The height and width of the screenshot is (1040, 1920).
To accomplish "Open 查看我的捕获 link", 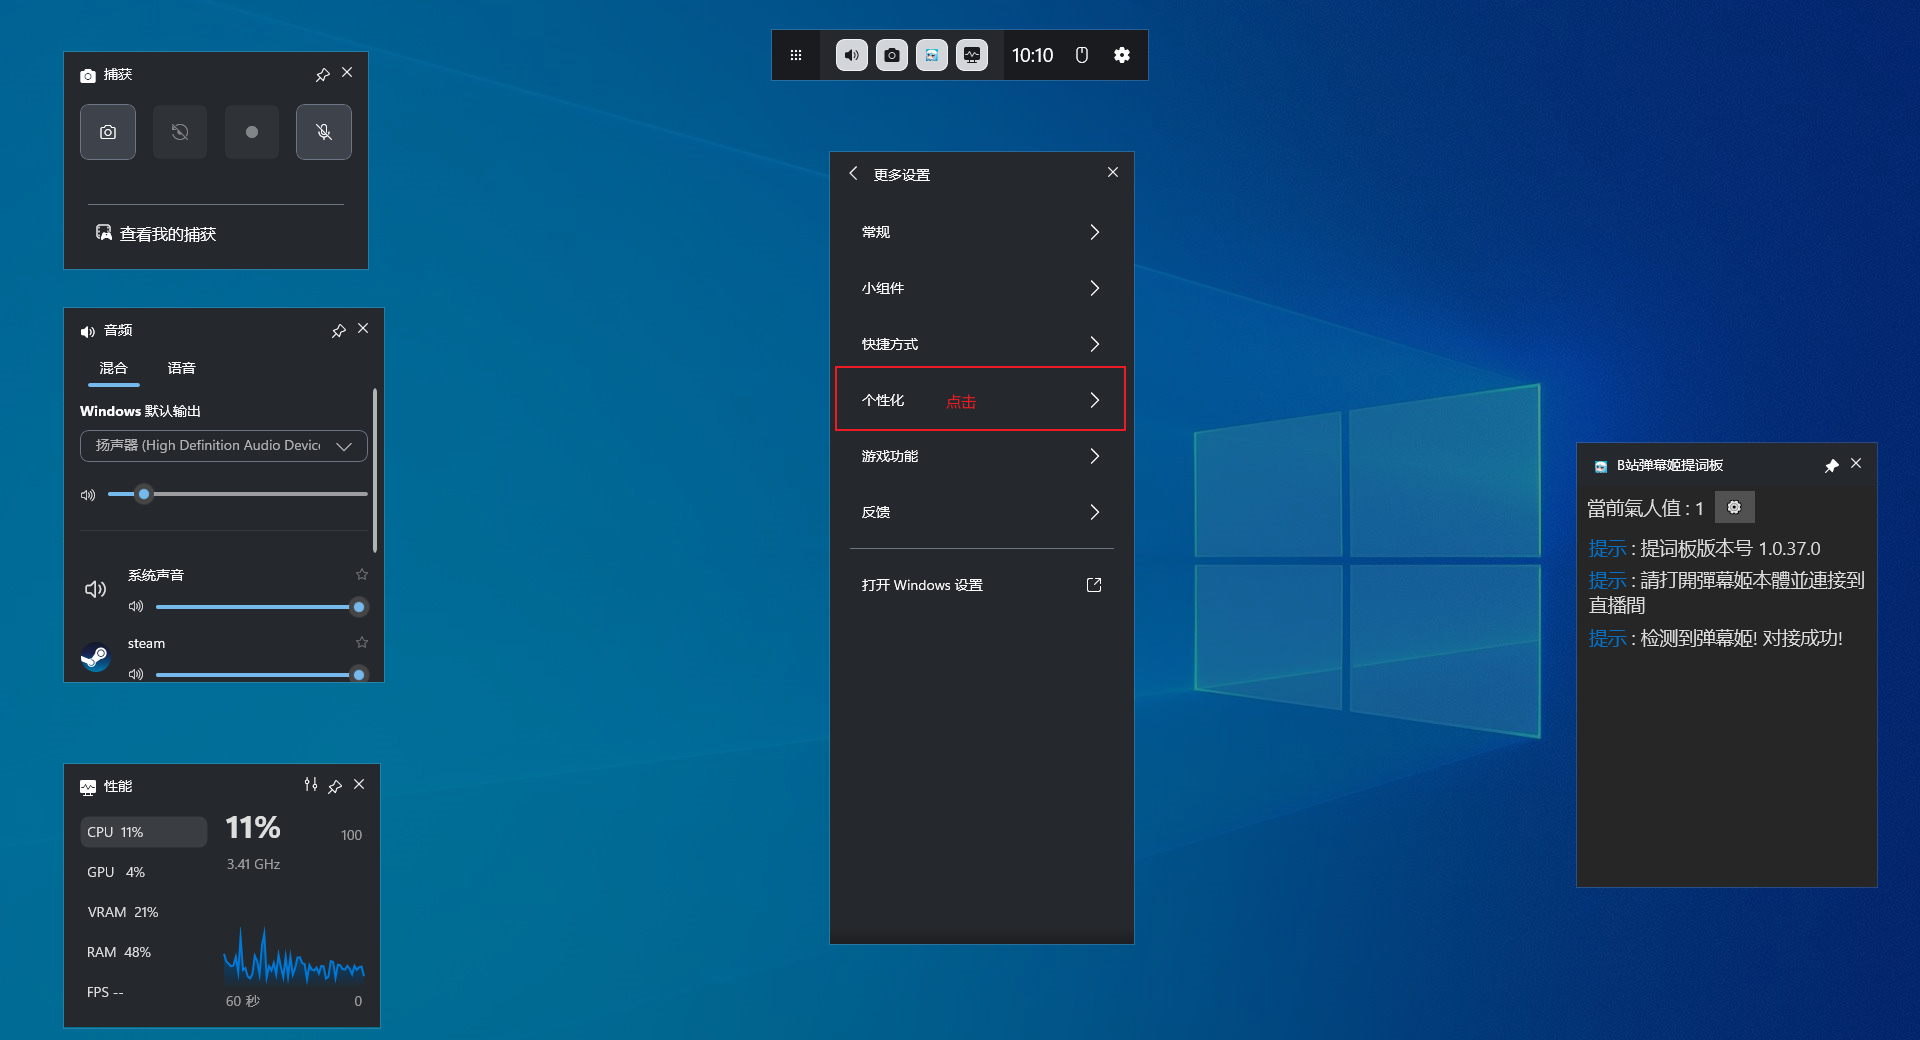I will coord(167,234).
